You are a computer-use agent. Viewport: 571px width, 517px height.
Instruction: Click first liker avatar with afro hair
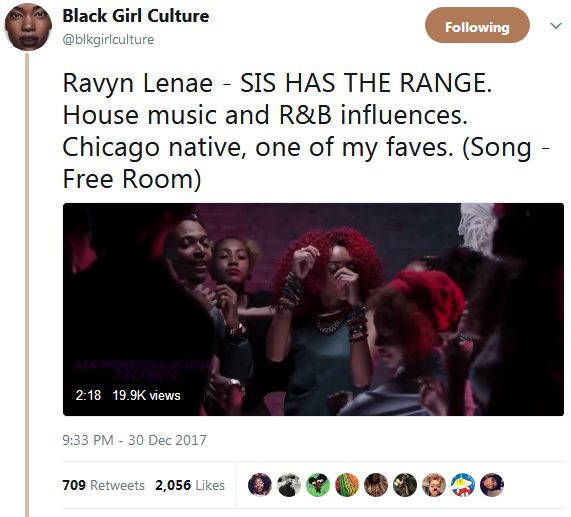(260, 485)
